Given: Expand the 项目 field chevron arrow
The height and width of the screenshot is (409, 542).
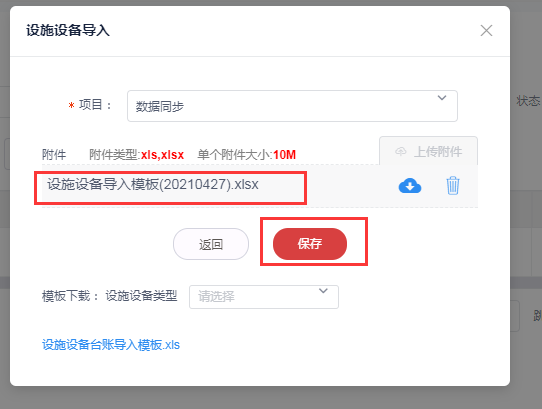Looking at the screenshot, I should pos(442,98).
